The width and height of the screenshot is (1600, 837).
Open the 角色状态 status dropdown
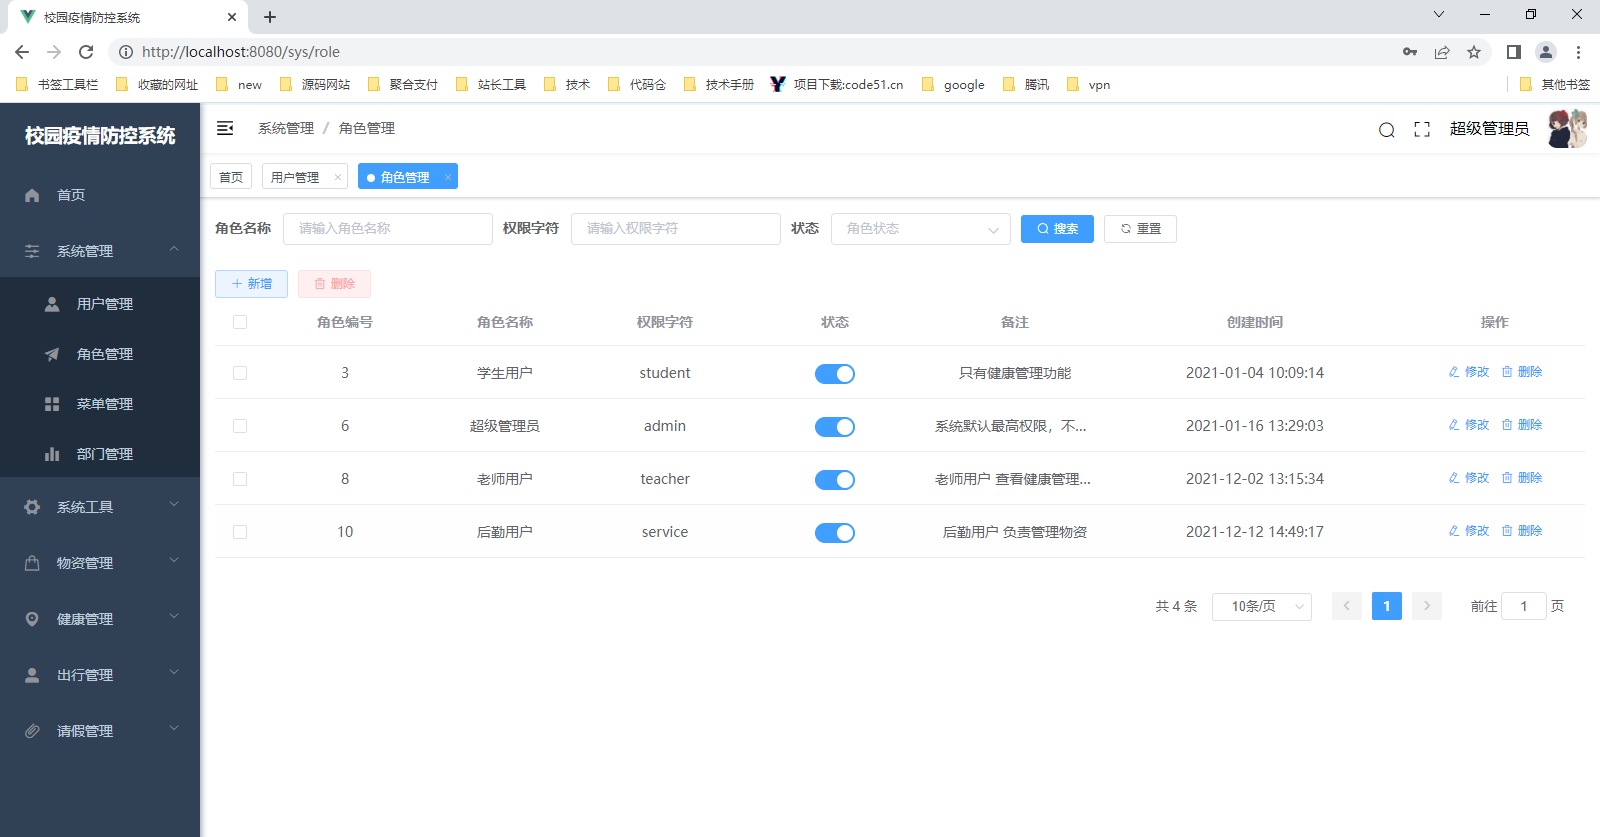(920, 229)
